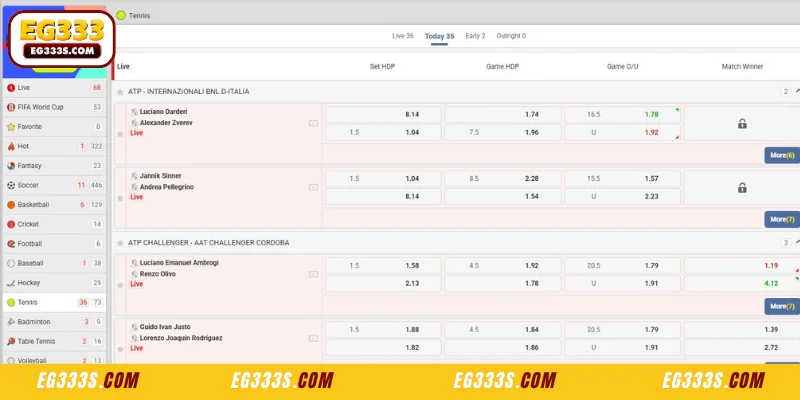
Task: Open live stream icon for Darderi match
Action: pos(313,123)
